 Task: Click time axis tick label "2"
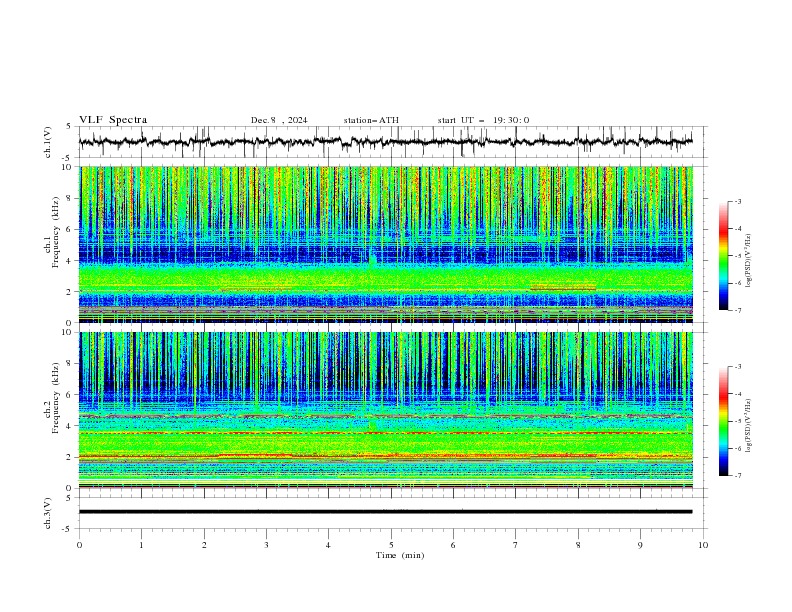tap(204, 545)
